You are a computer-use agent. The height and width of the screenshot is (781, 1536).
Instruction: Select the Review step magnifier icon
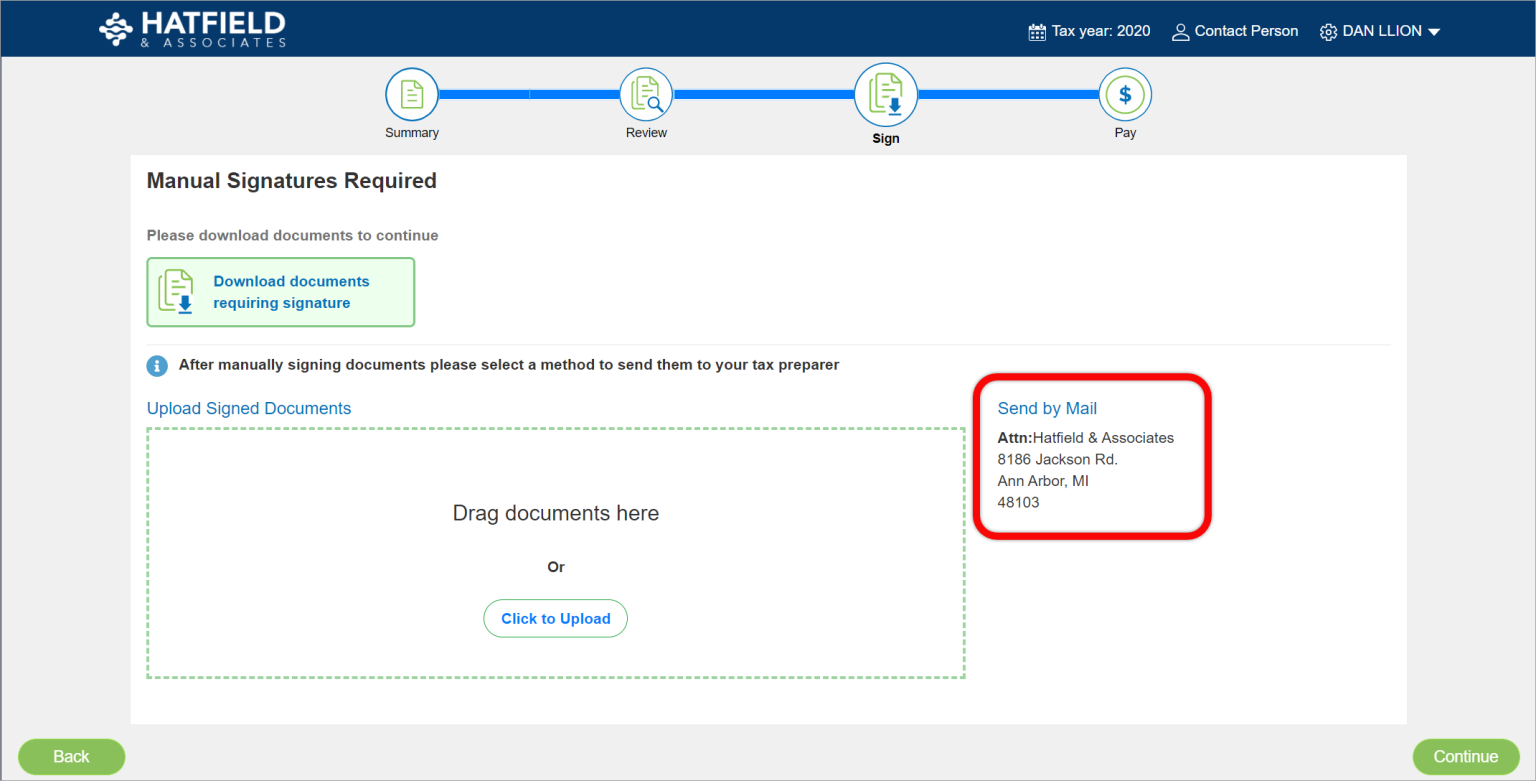click(x=645, y=93)
